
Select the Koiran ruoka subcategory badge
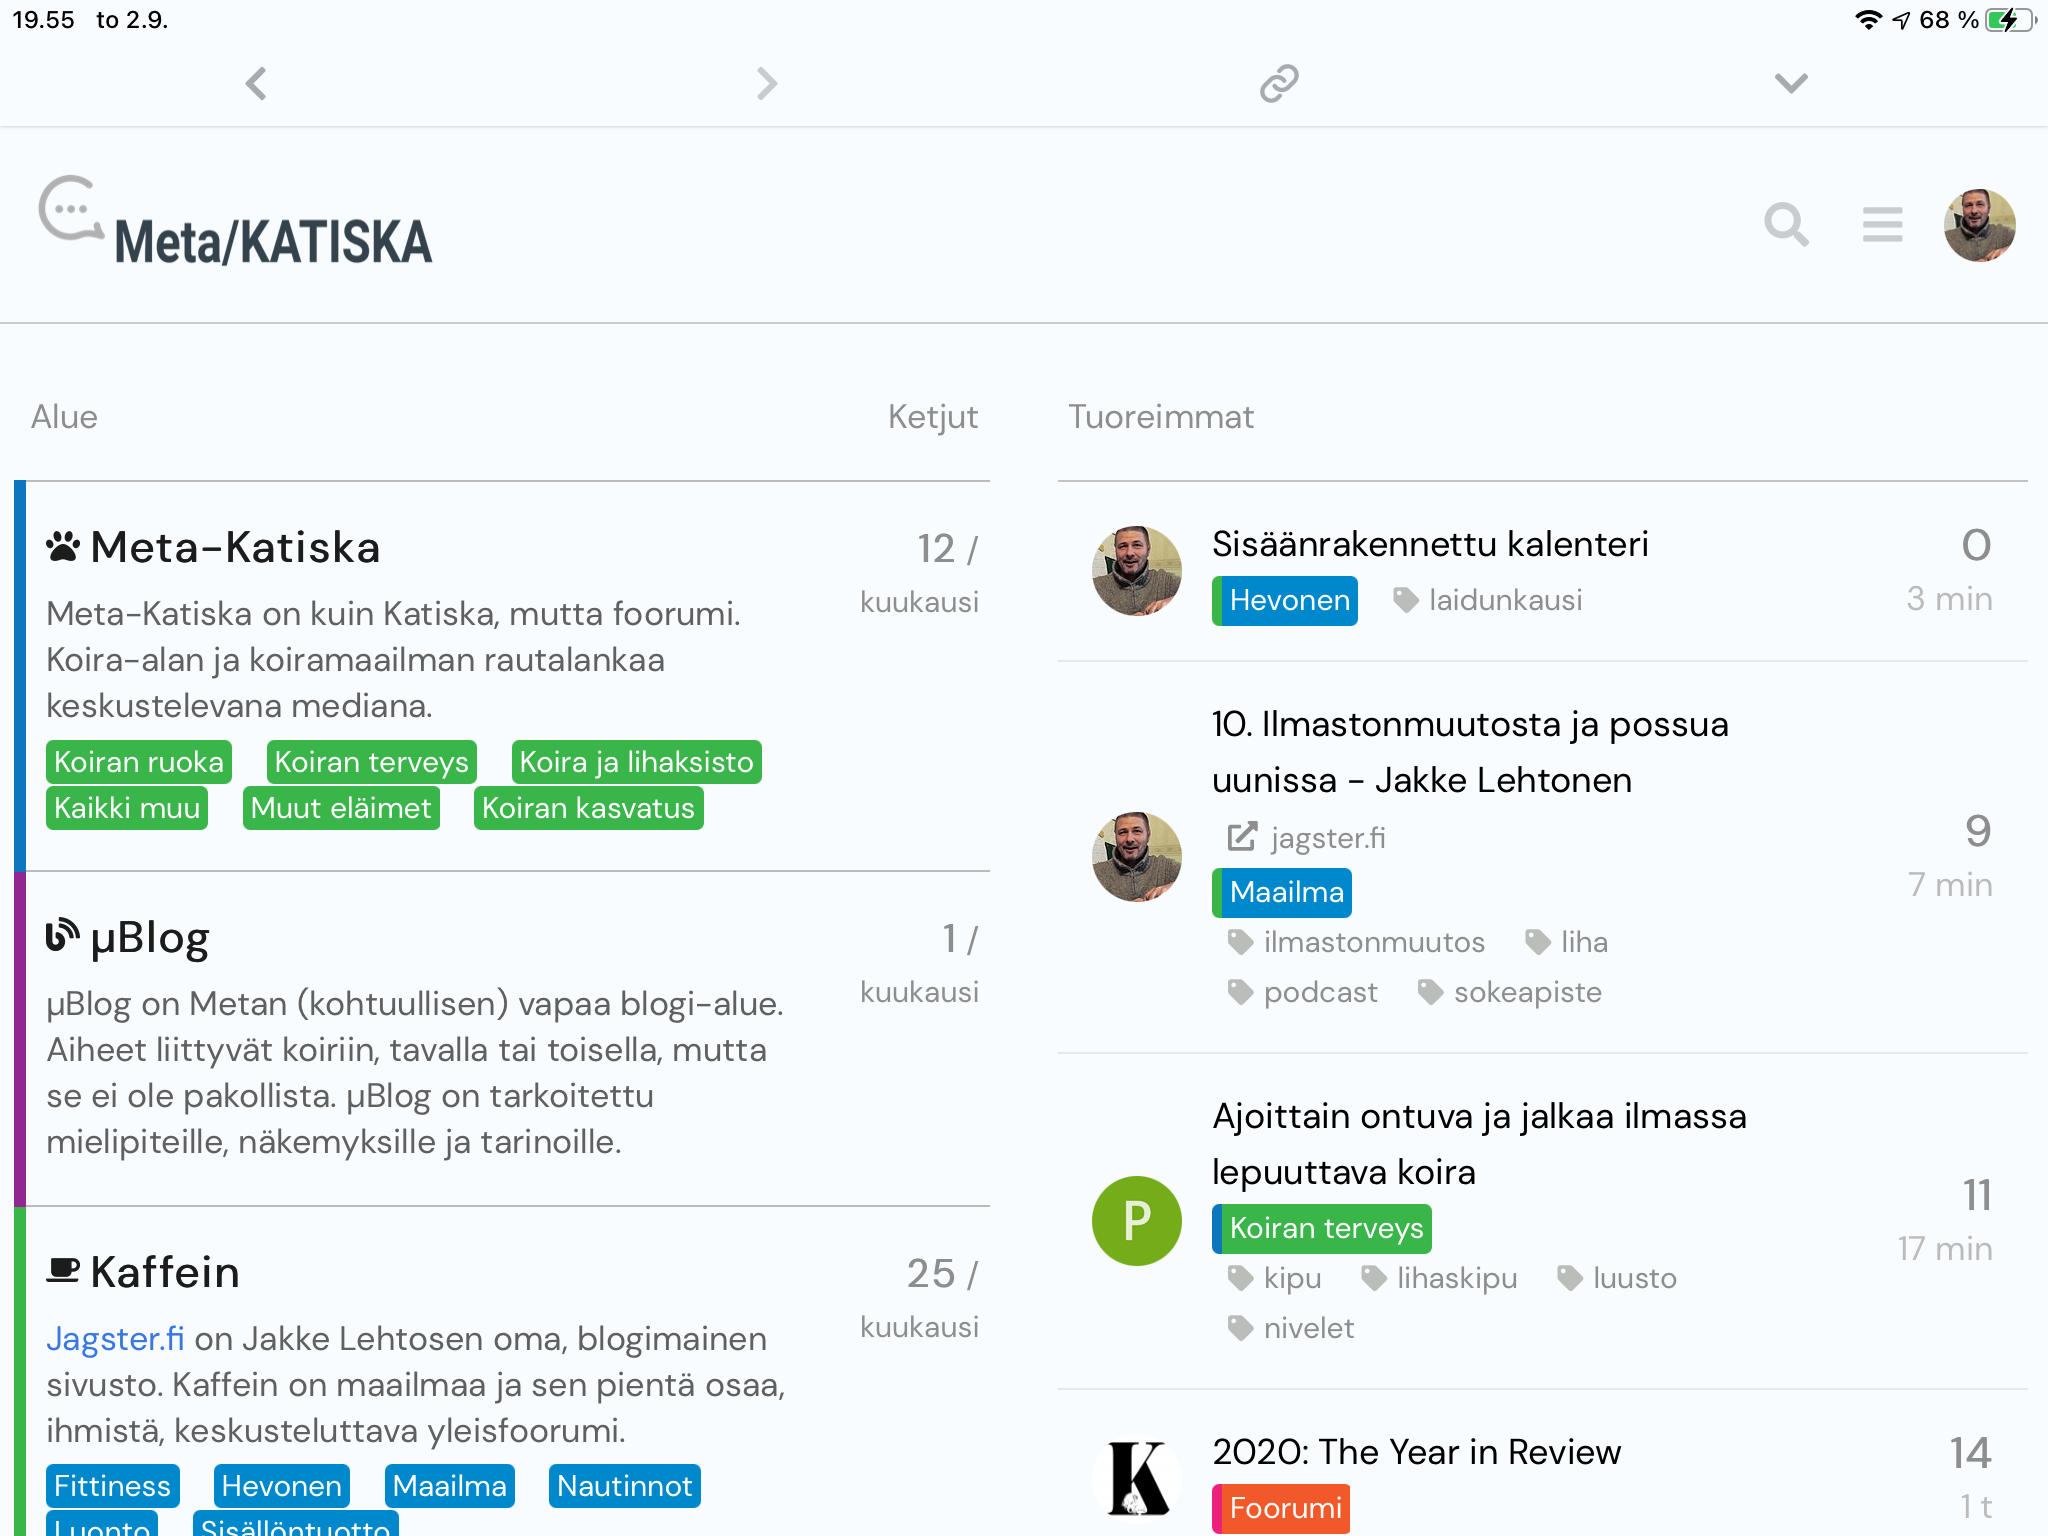pos(139,762)
